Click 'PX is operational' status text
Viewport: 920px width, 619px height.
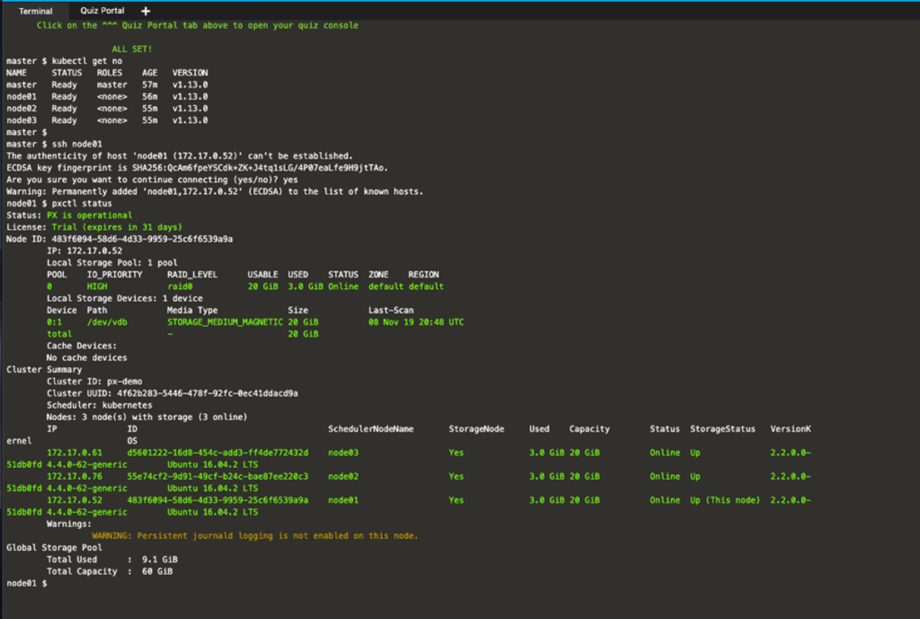(89, 215)
